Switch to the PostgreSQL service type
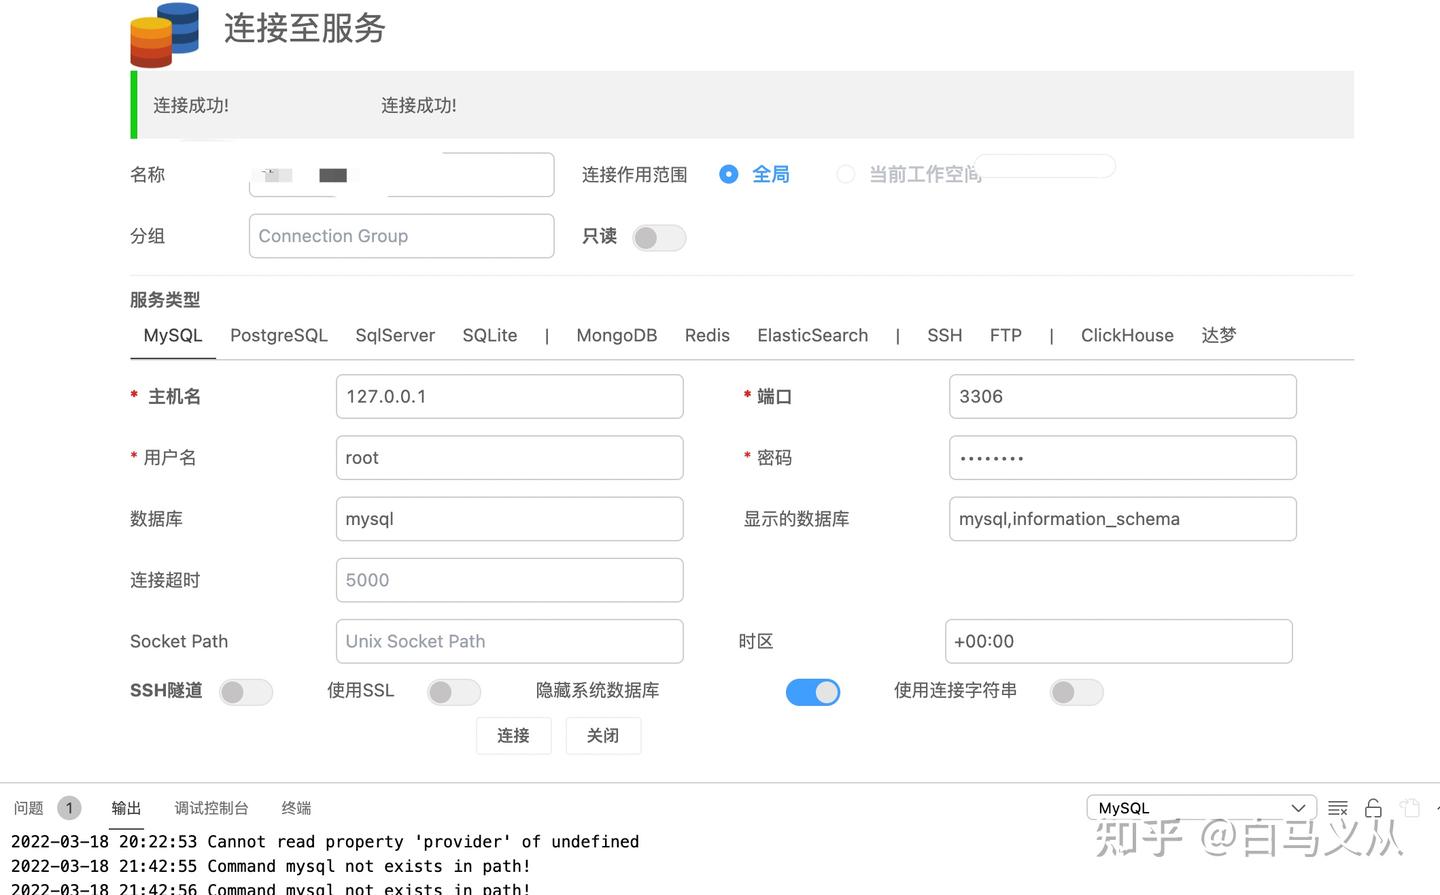Viewport: 1440px width, 895px height. click(279, 336)
